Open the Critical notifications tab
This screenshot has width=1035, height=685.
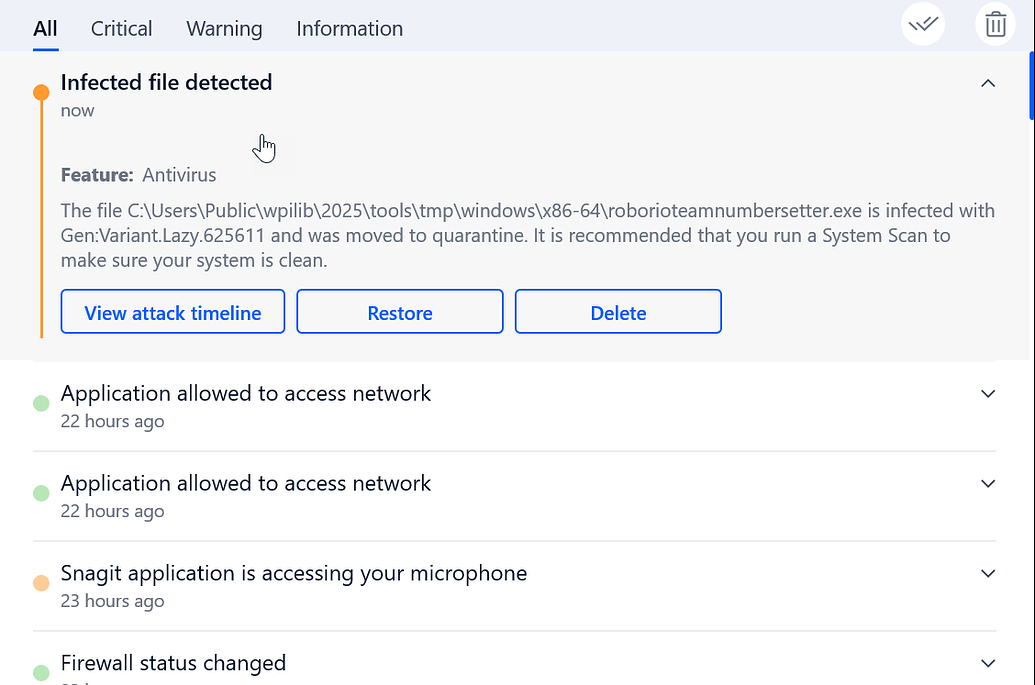click(121, 28)
